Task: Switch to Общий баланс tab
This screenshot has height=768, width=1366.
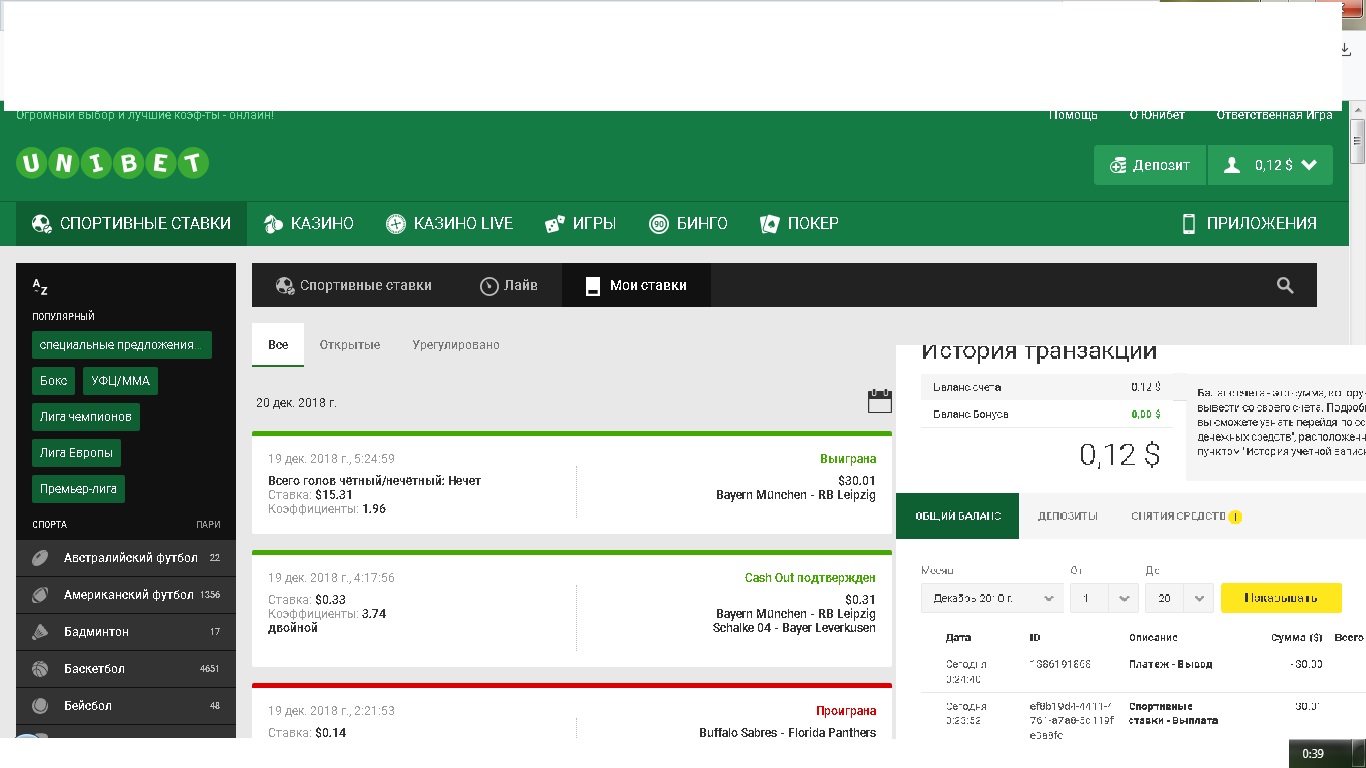Action: pyautogui.click(x=957, y=516)
